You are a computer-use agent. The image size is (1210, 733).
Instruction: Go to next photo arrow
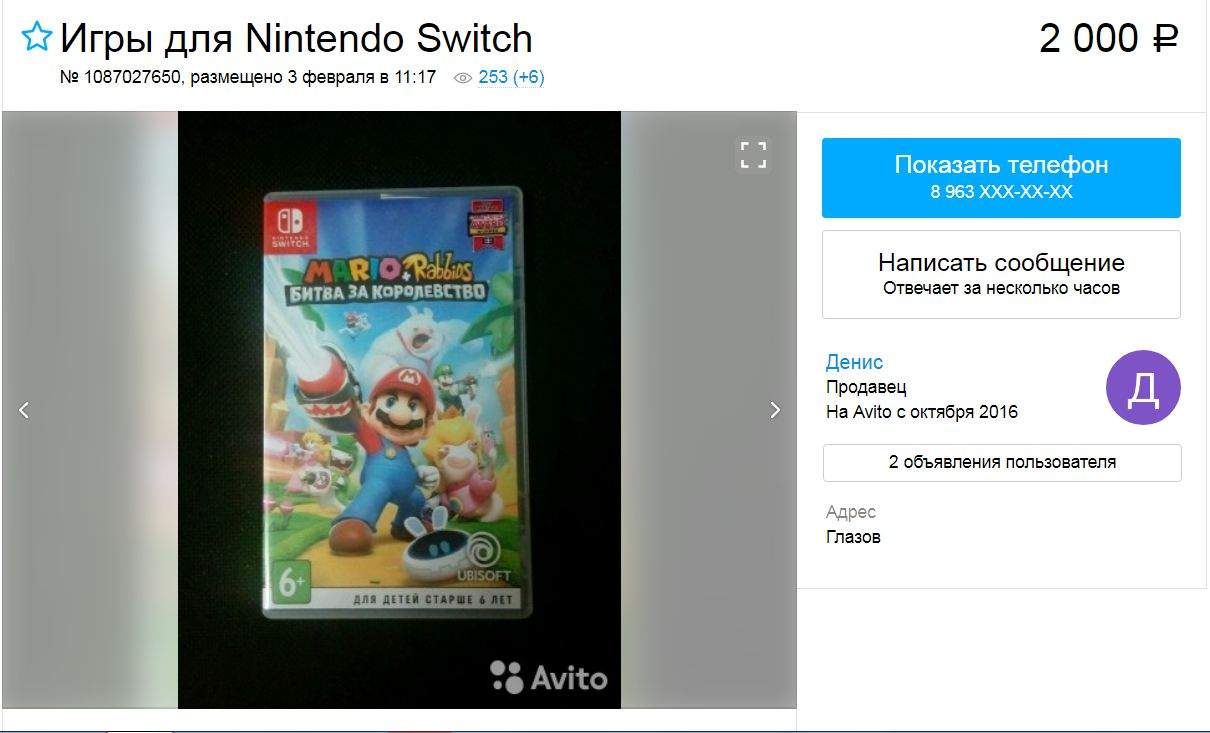775,410
